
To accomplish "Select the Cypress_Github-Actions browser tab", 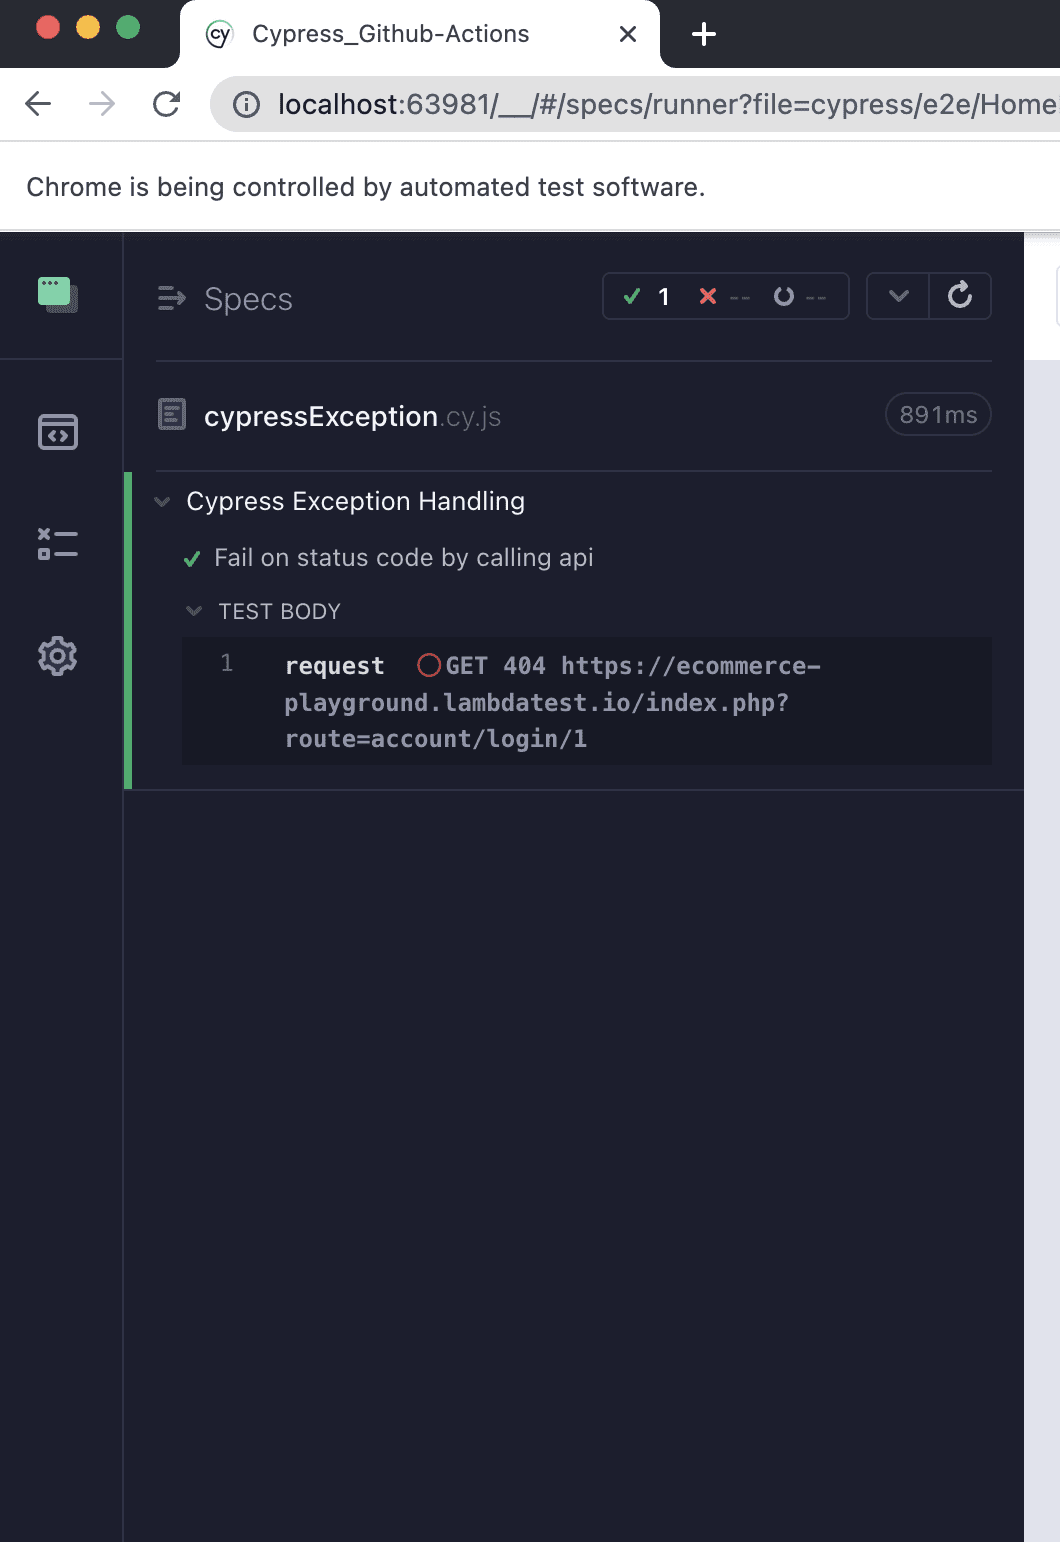I will coord(390,34).
